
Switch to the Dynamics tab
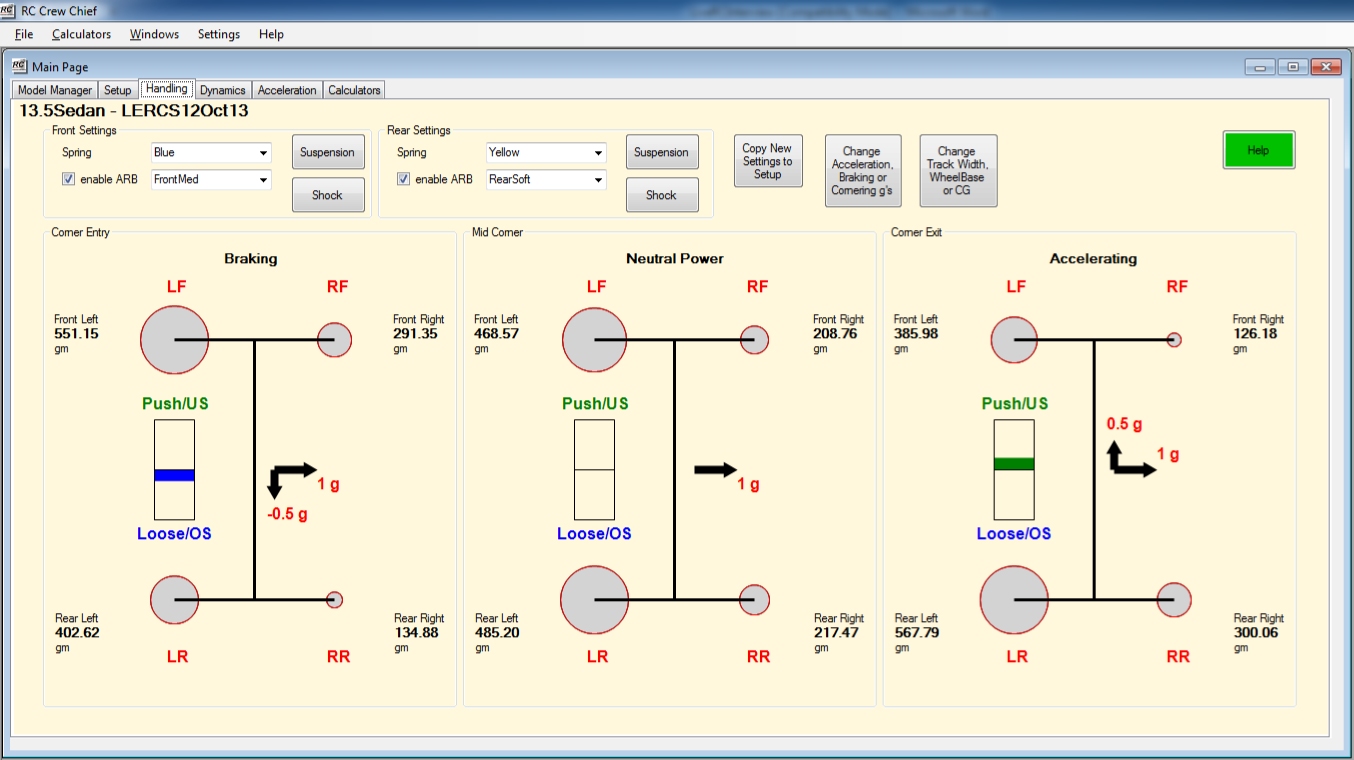coord(222,90)
